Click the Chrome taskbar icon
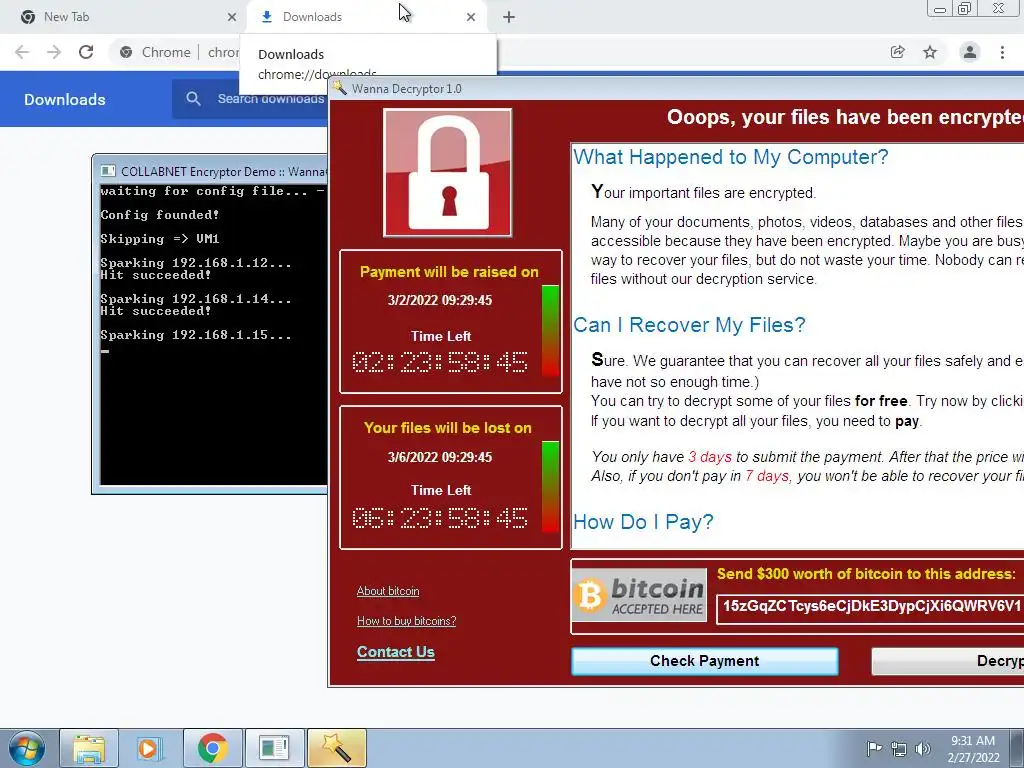The width and height of the screenshot is (1024, 768). pyautogui.click(x=212, y=748)
